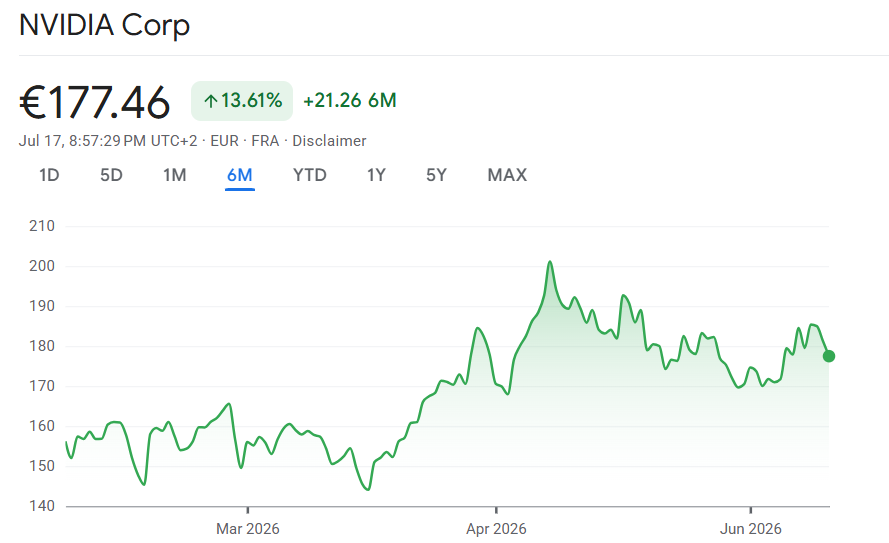The image size is (889, 543).
Task: Show the 1Y price history
Action: [x=376, y=175]
